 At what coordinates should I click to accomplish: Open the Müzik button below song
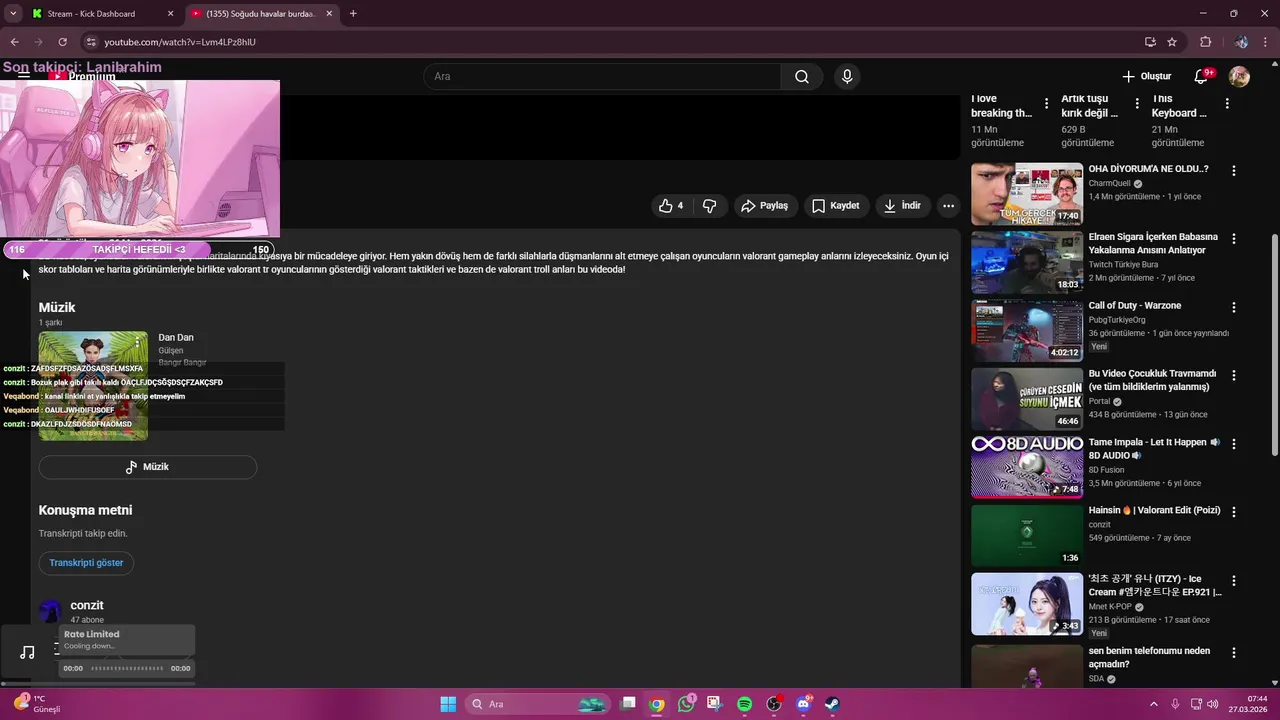point(148,467)
